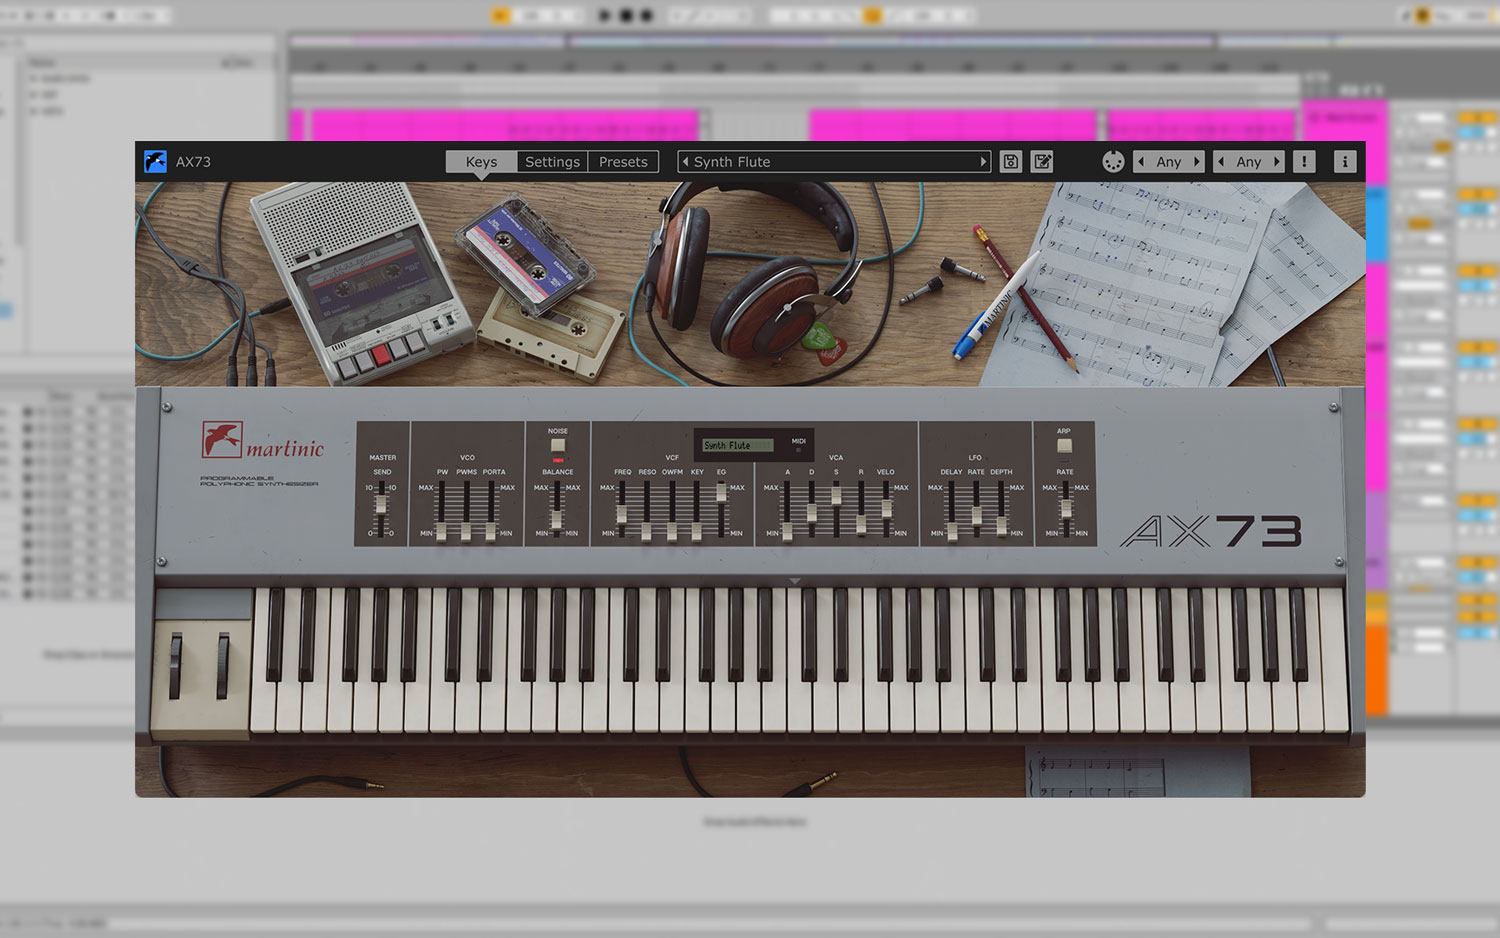
Task: Click the LFO RATE slider handle
Action: pyautogui.click(x=977, y=516)
